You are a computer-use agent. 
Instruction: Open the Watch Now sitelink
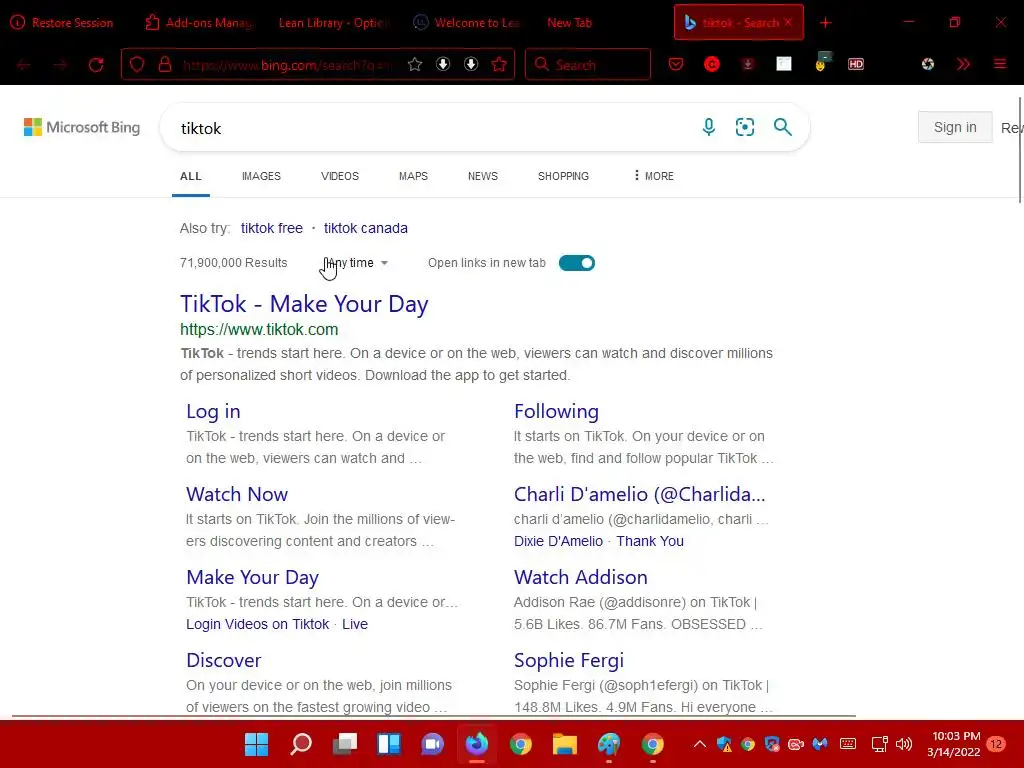pyautogui.click(x=236, y=494)
